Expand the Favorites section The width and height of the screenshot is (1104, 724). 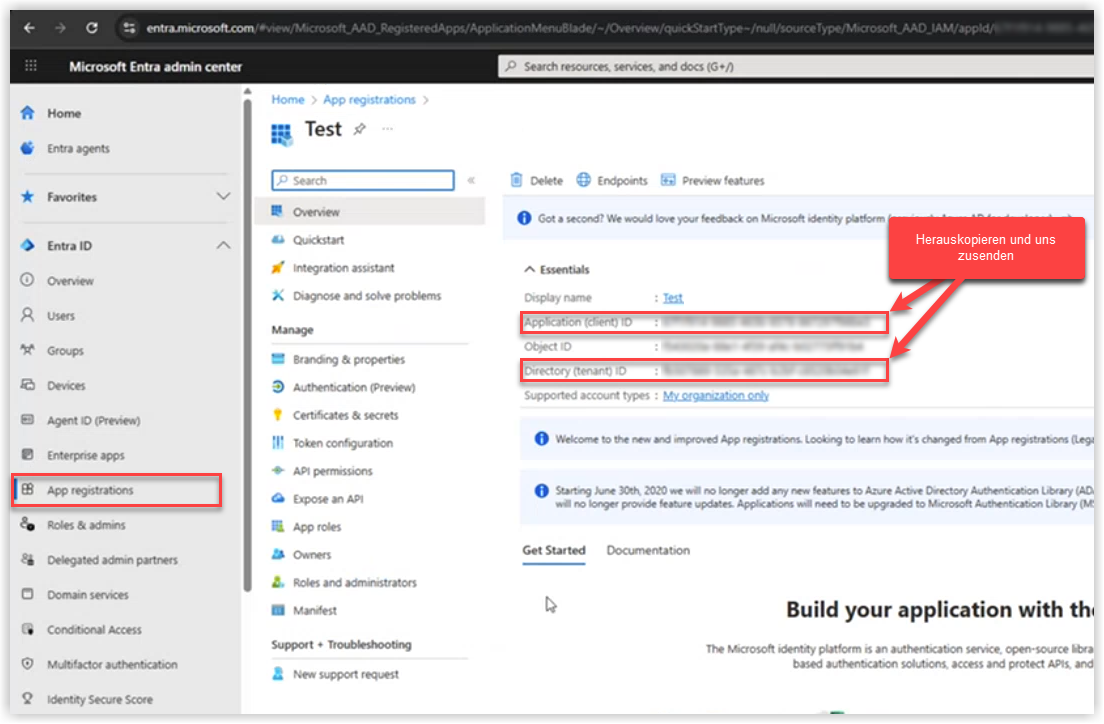[x=223, y=197]
